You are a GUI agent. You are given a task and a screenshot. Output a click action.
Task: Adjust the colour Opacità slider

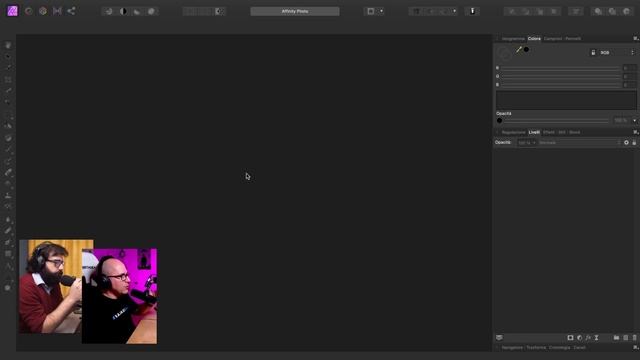click(554, 121)
